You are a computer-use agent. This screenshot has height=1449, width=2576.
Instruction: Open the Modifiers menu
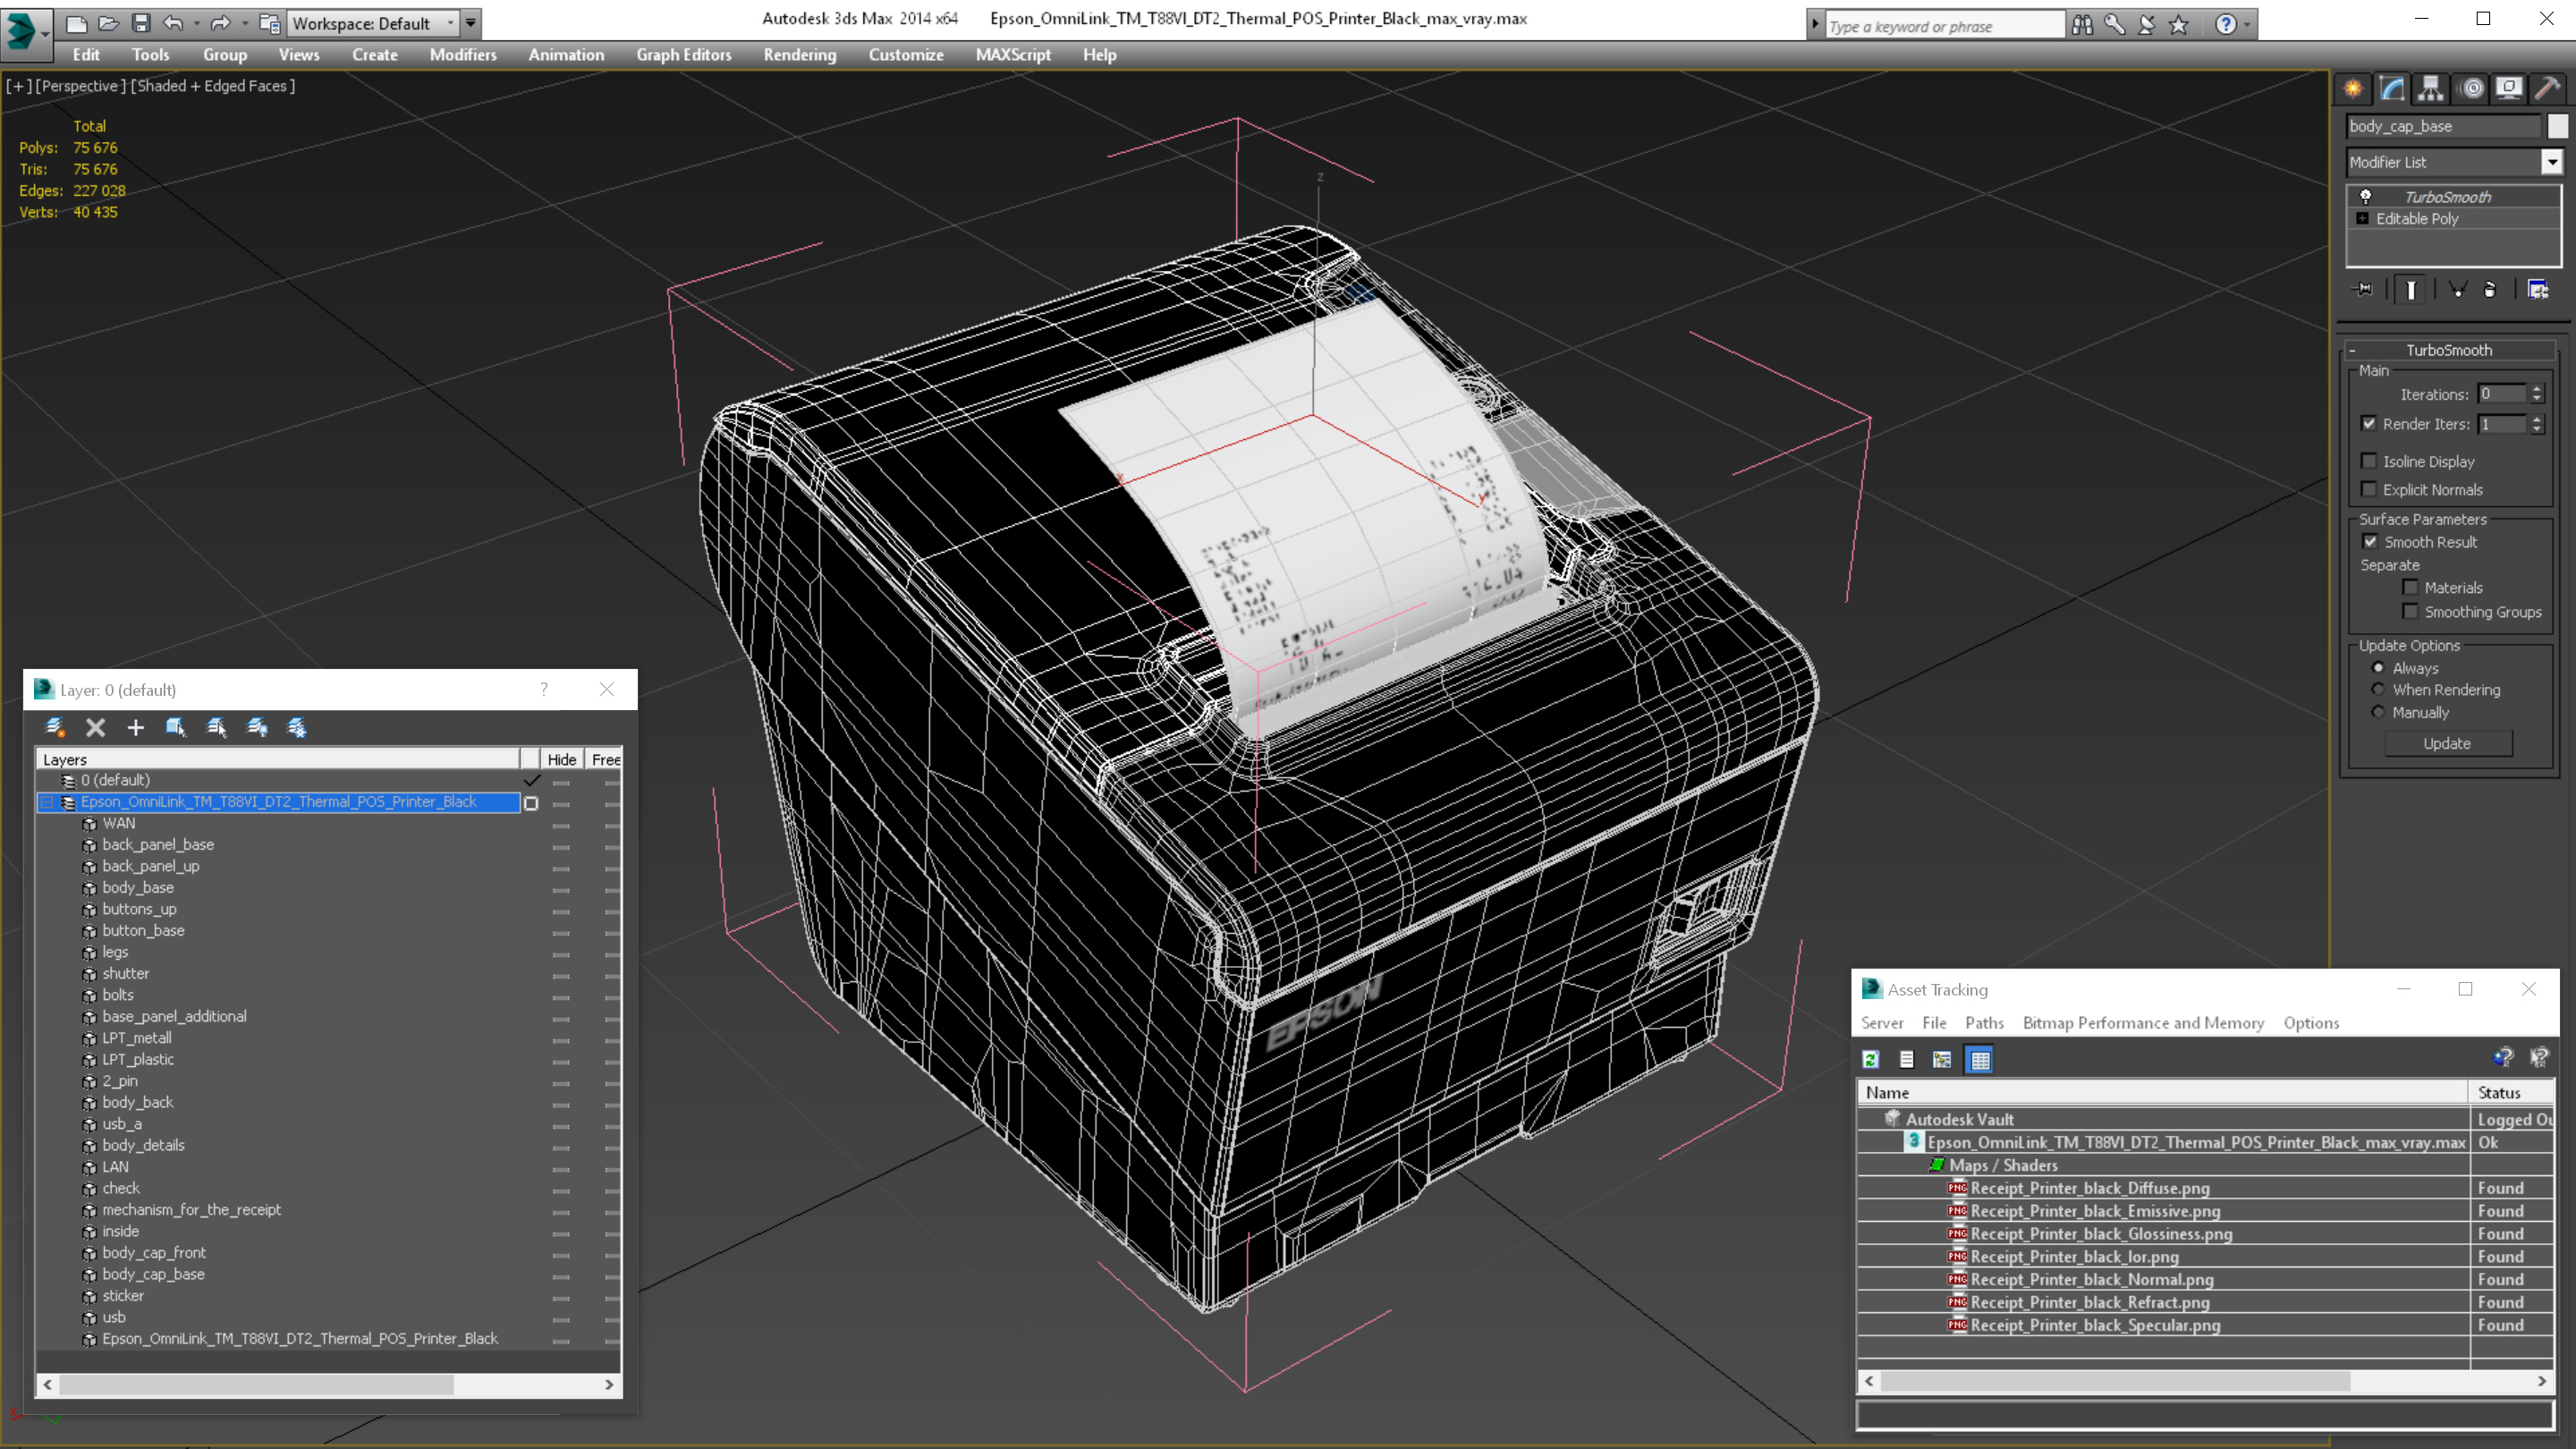click(x=463, y=55)
